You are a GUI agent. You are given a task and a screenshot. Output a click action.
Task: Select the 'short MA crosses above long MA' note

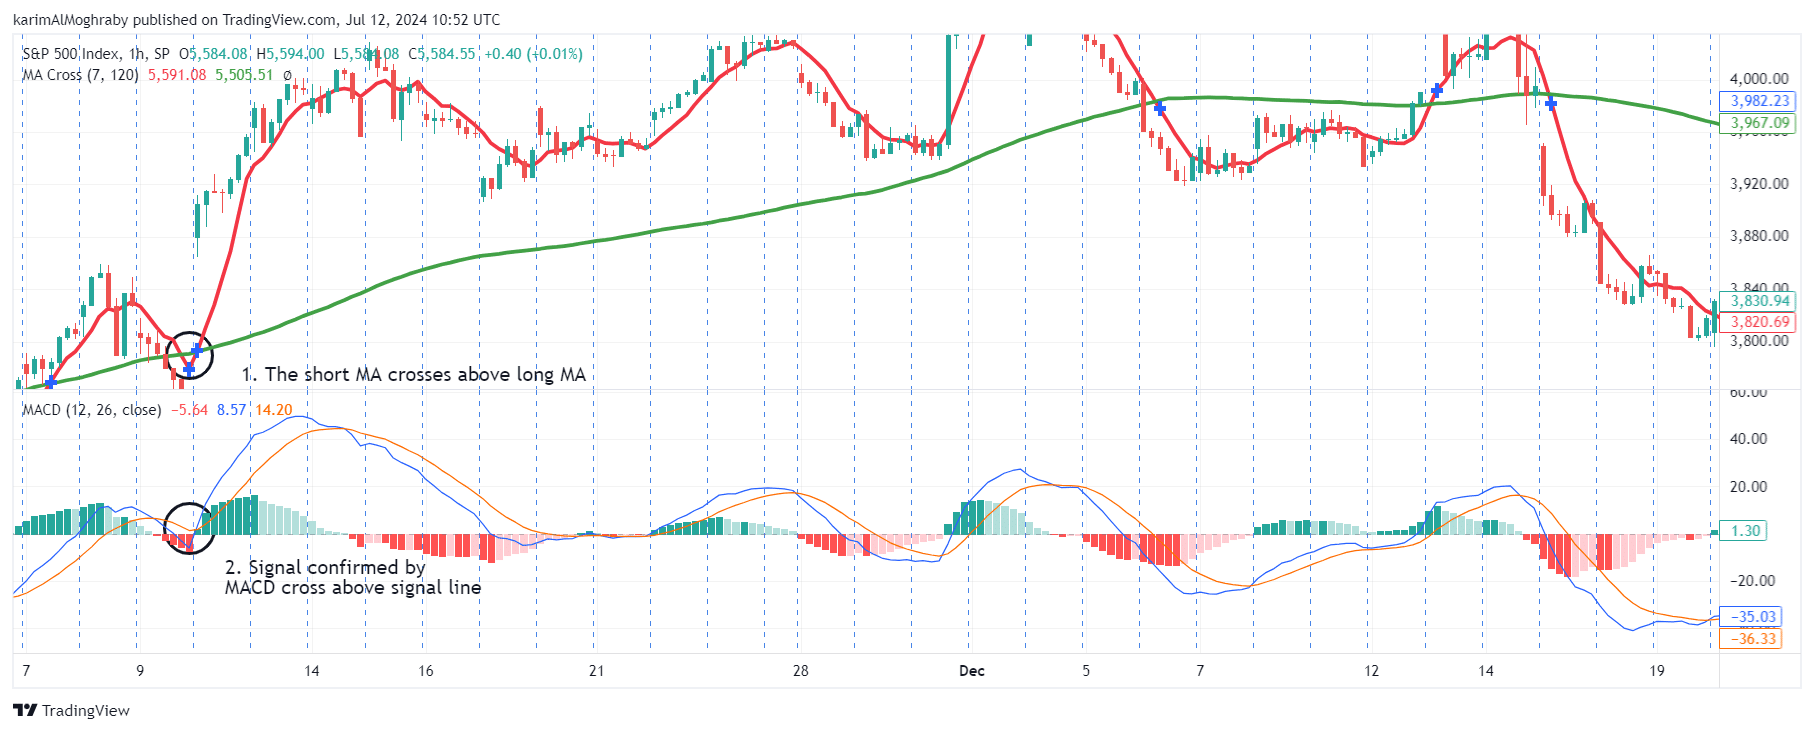(414, 374)
